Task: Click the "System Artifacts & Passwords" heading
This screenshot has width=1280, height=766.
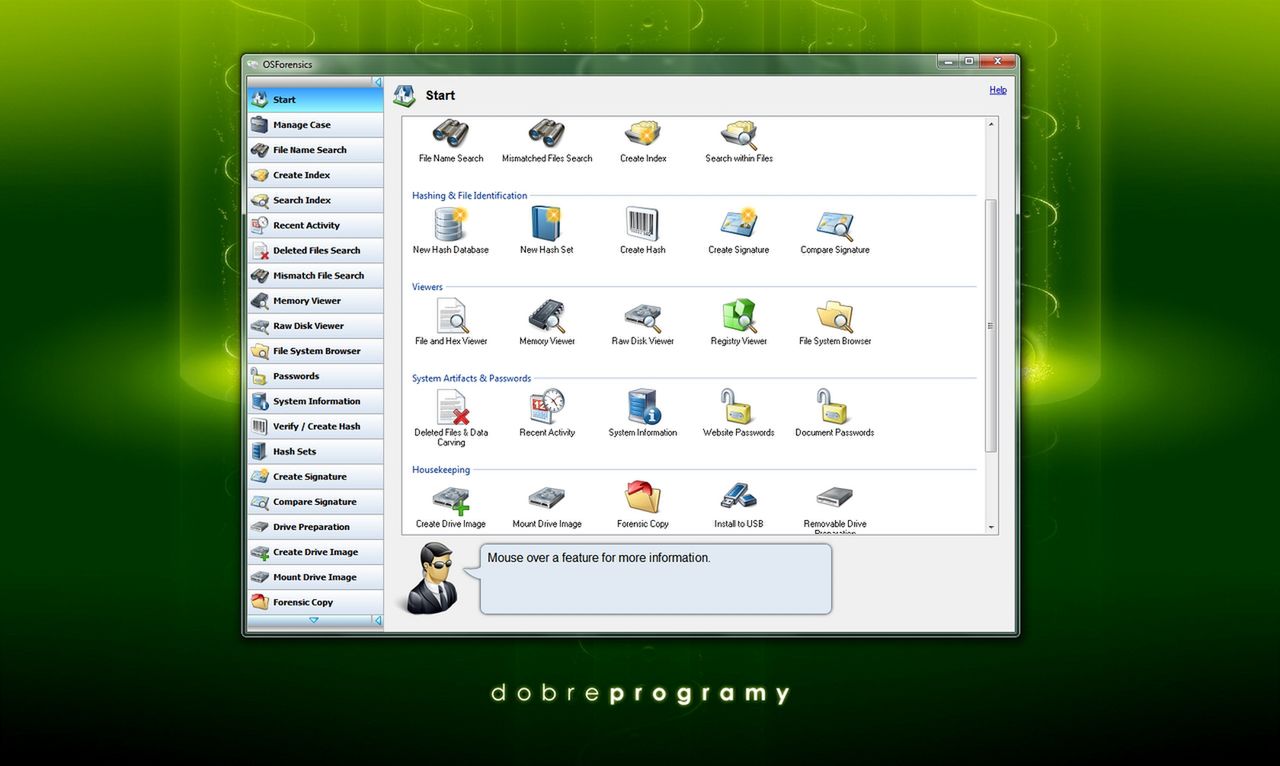Action: [472, 379]
